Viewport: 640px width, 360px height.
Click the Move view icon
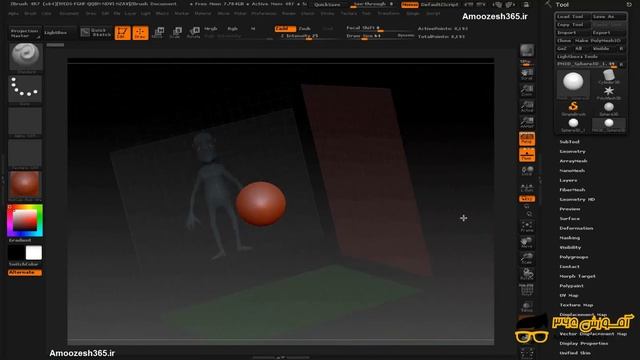[x=527, y=242]
